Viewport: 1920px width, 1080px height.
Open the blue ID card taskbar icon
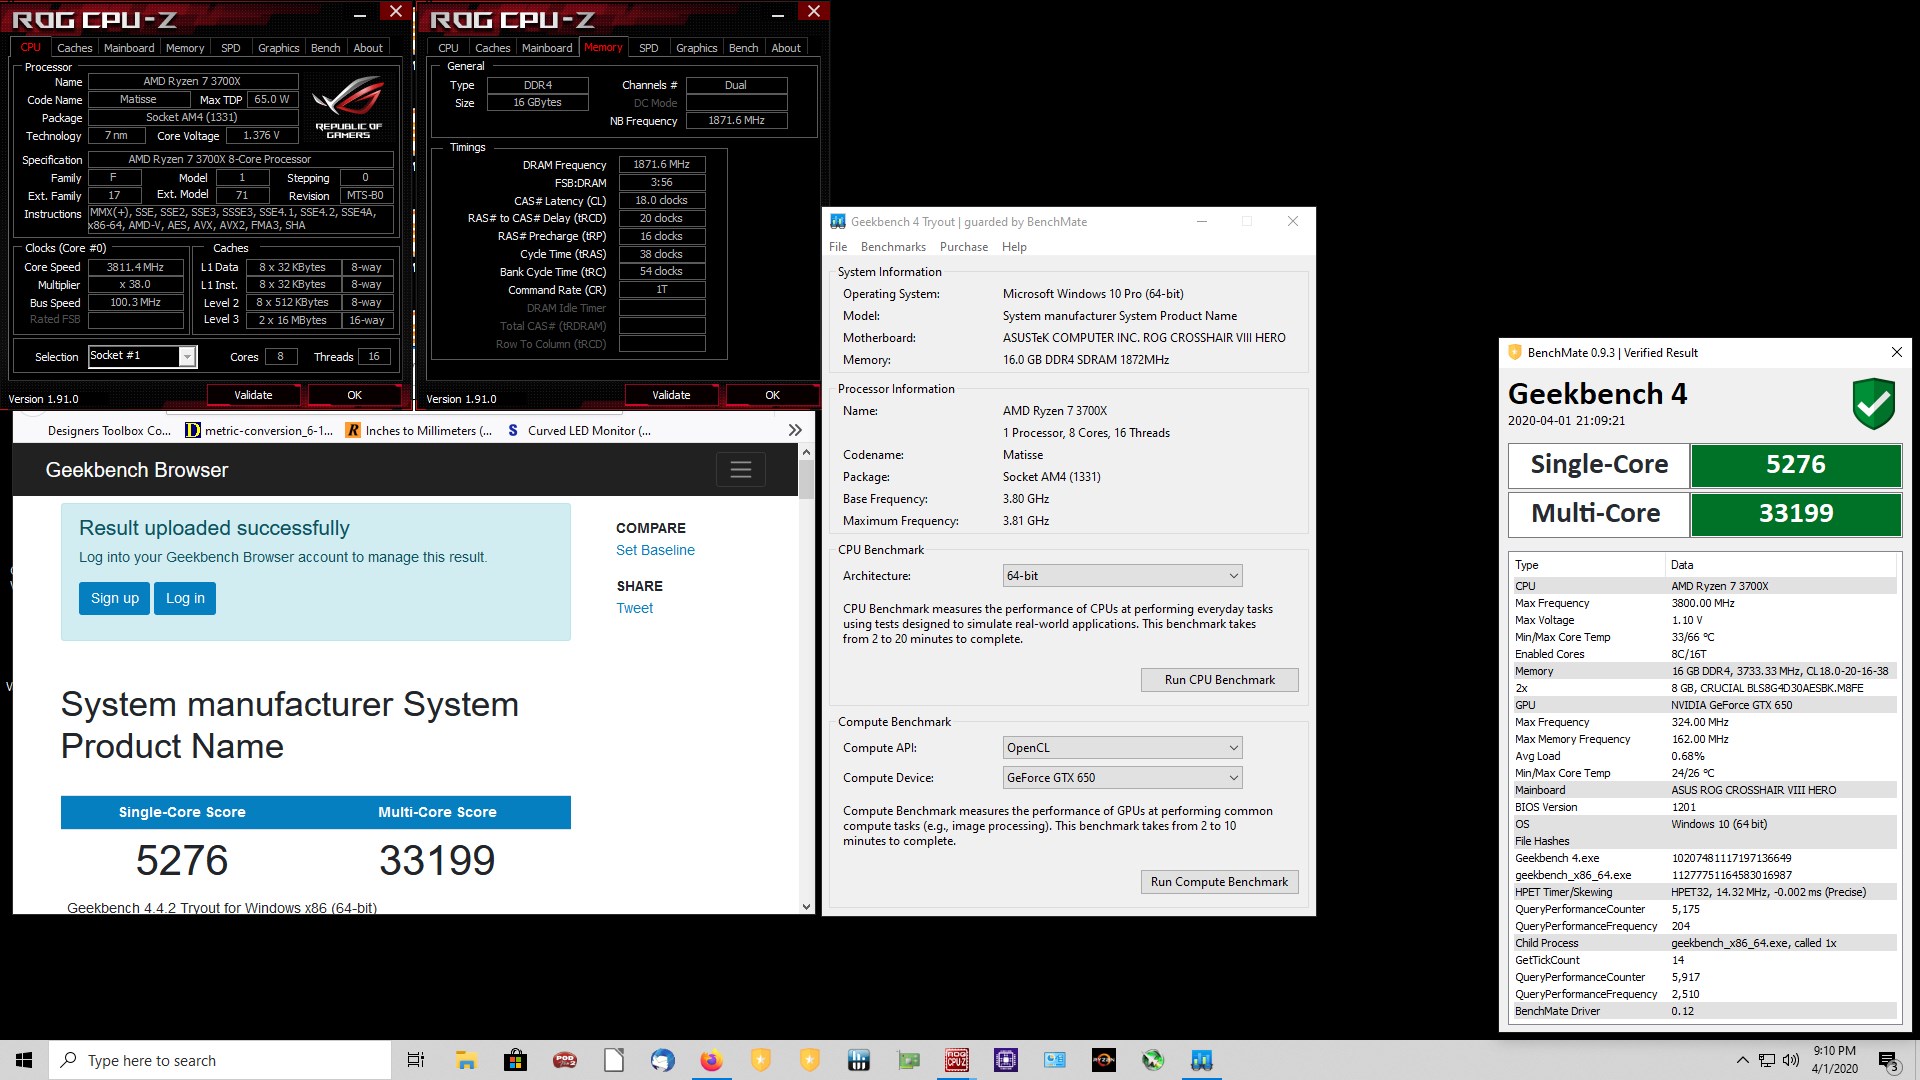[1055, 1060]
